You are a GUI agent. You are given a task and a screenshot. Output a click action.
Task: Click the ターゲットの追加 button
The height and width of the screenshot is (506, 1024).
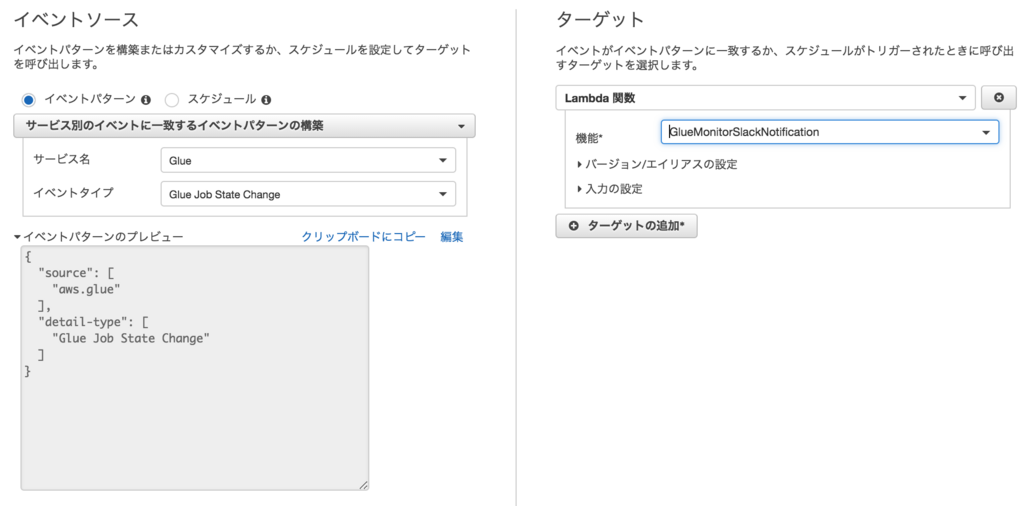[x=626, y=226]
